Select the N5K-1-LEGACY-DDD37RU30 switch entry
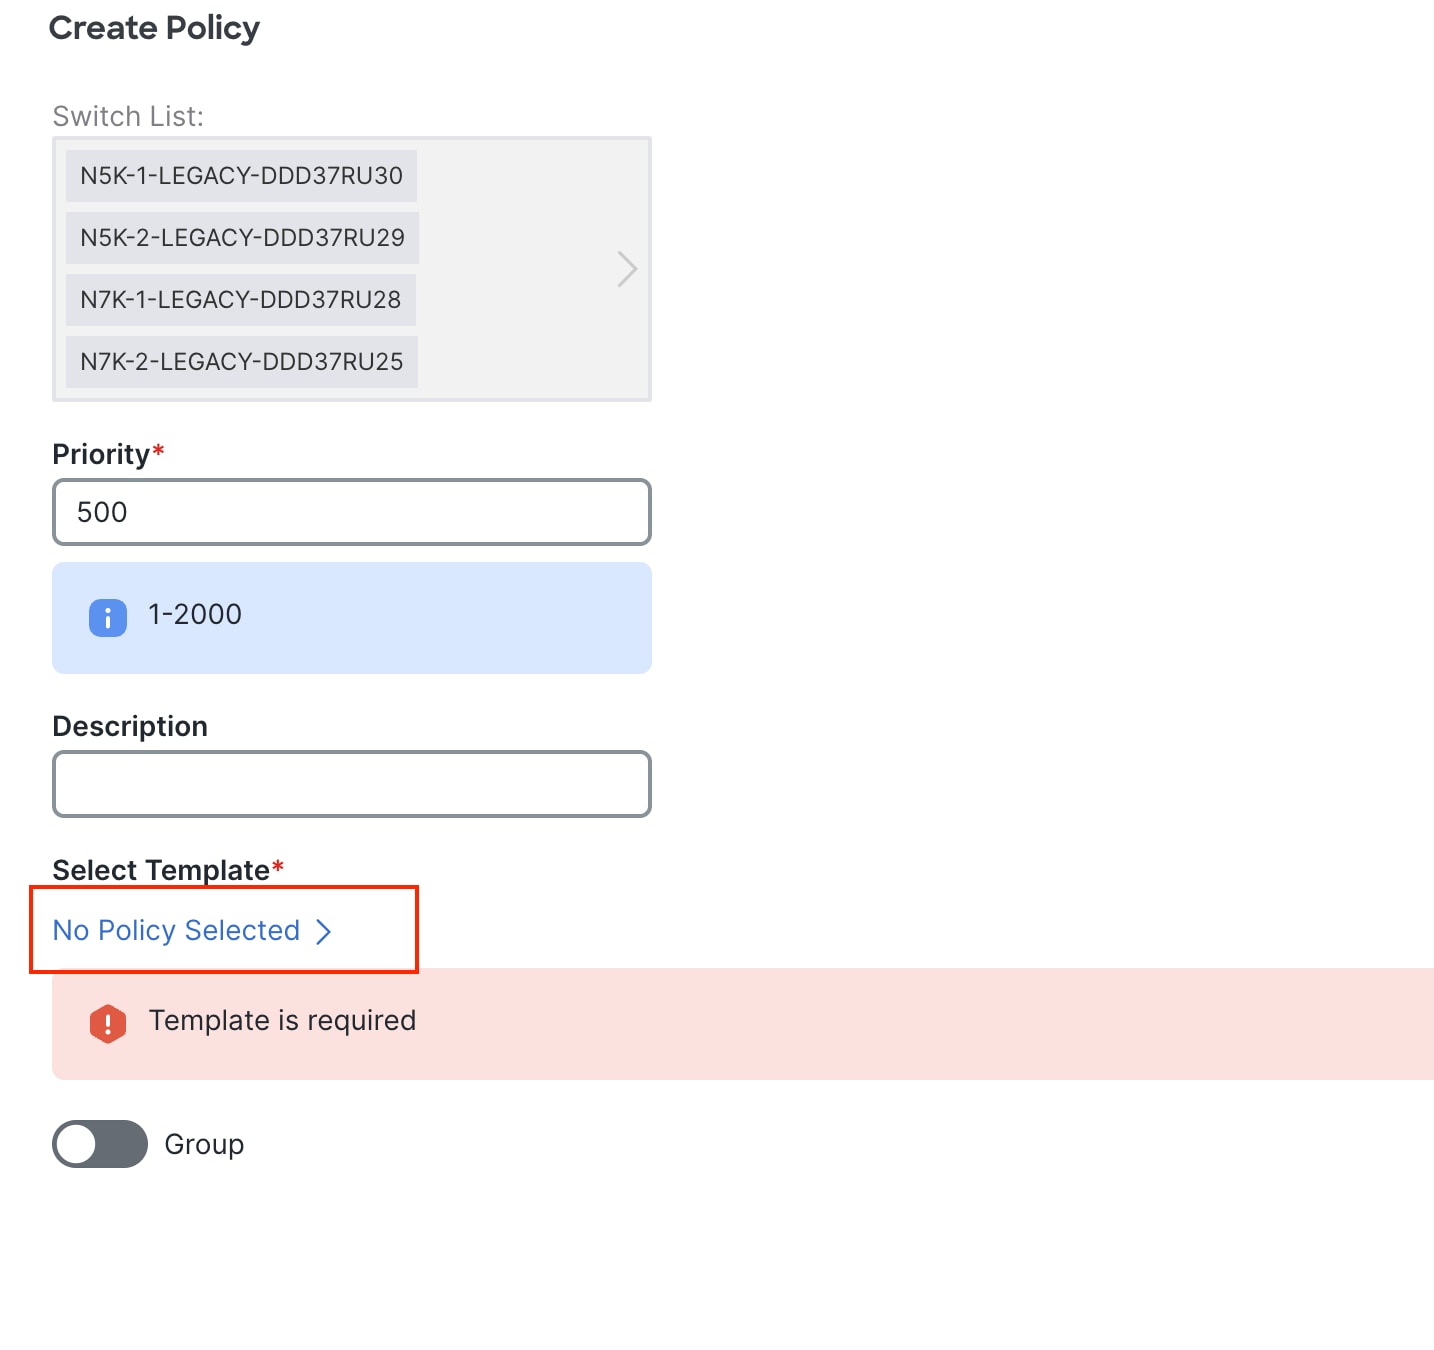The height and width of the screenshot is (1350, 1434). [240, 176]
